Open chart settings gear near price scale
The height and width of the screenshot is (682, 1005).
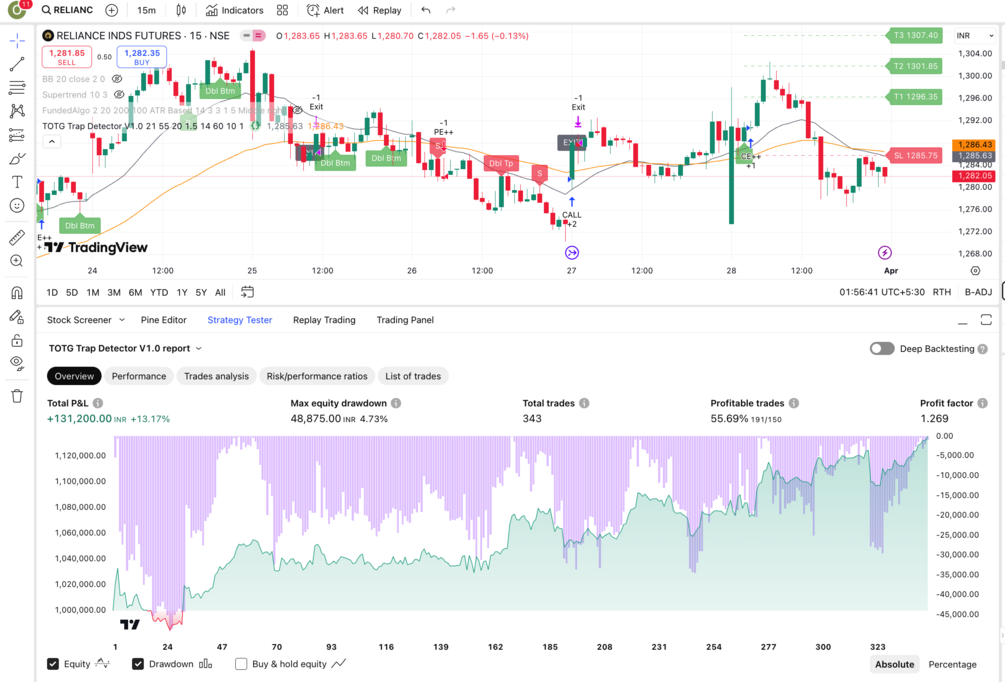976,270
